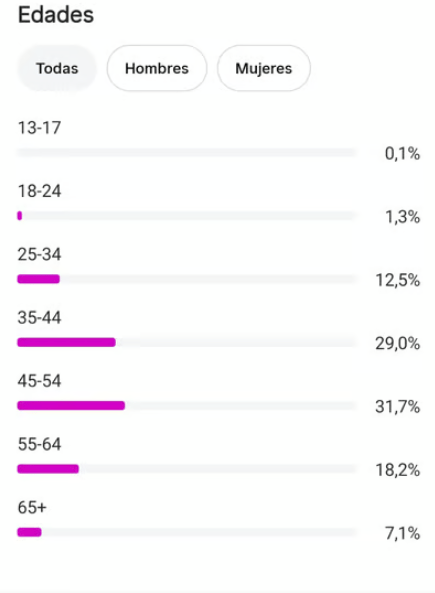This screenshot has height=593, width=435.
Task: Switch to the Hombres filter
Action: pyautogui.click(x=157, y=68)
